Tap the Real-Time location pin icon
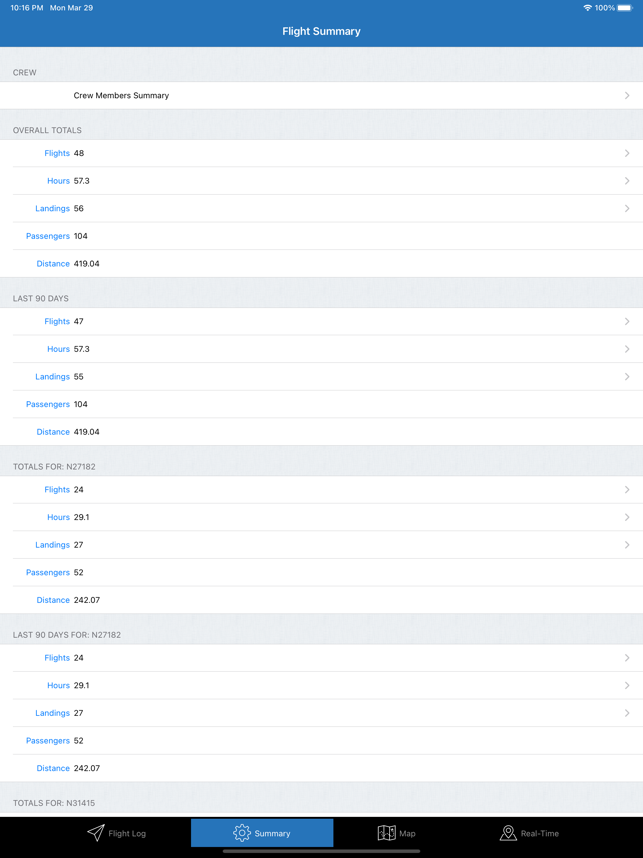The width and height of the screenshot is (643, 858). 508,833
